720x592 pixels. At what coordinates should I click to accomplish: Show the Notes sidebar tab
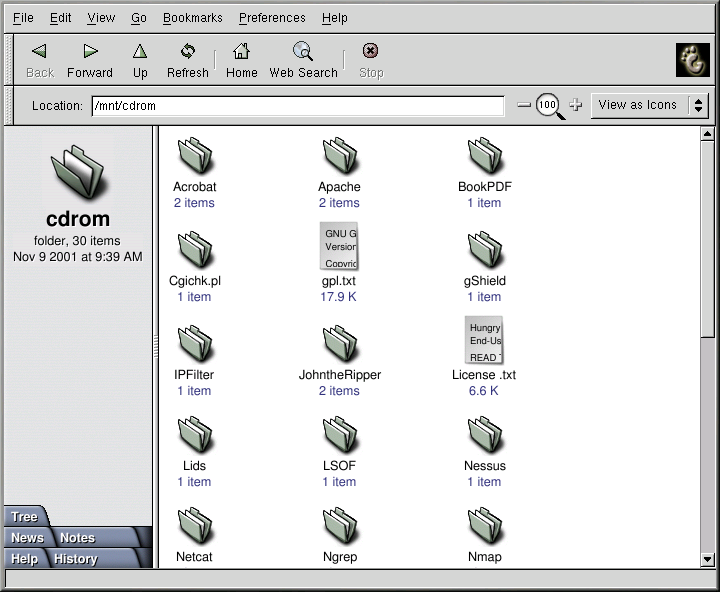pos(77,538)
